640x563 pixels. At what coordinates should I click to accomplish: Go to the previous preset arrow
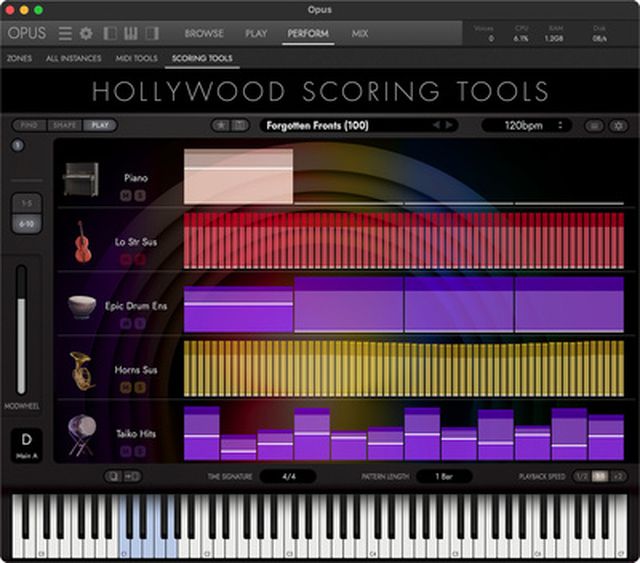[437, 125]
